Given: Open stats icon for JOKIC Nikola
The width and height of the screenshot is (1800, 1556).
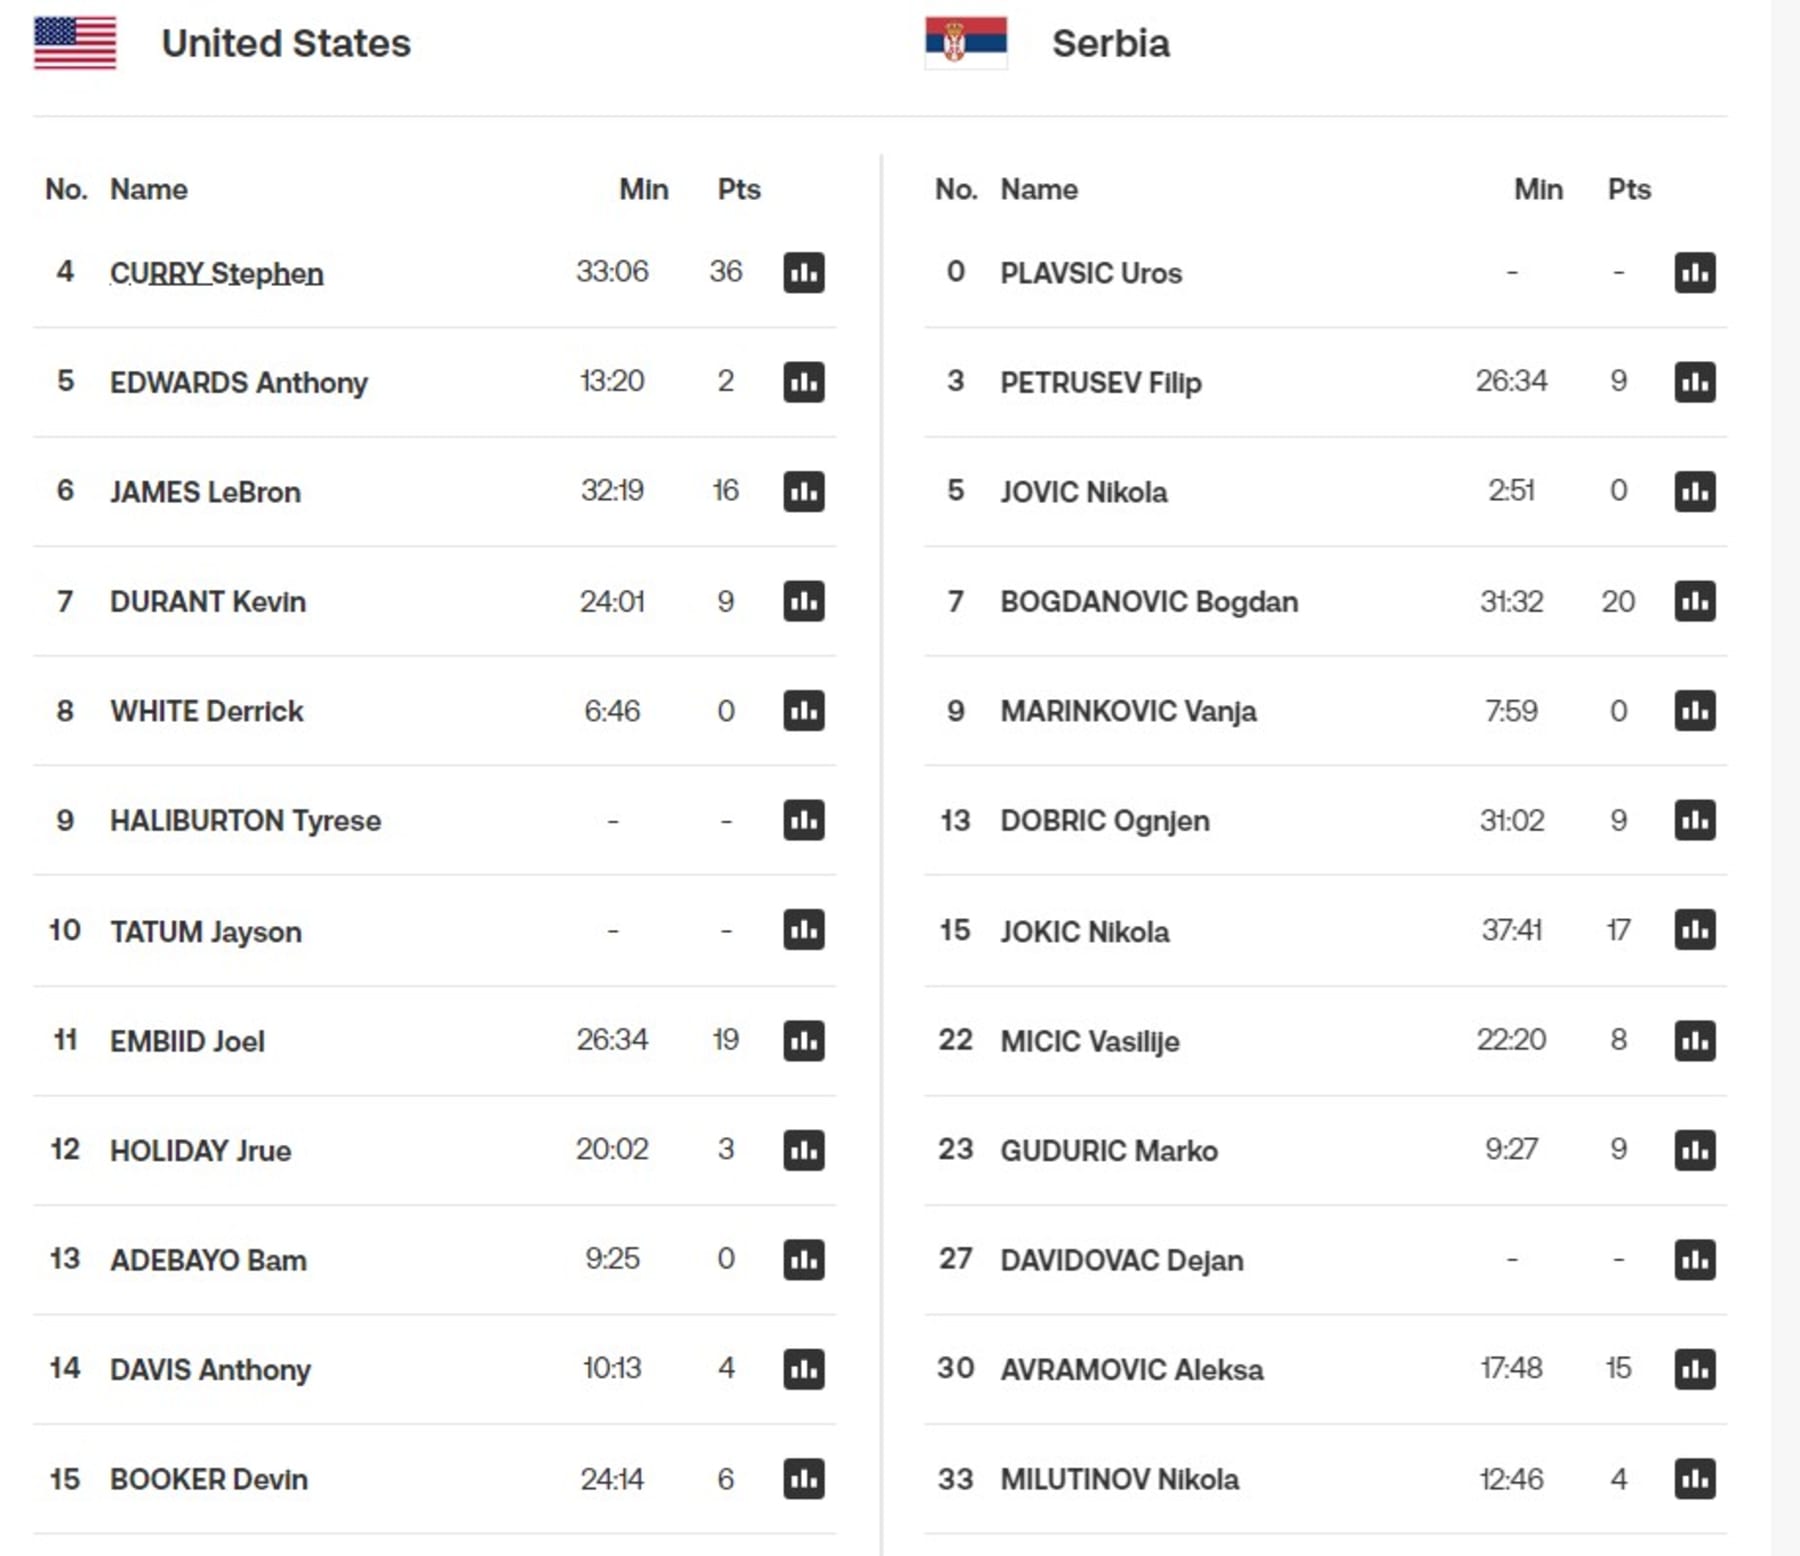Looking at the screenshot, I should 1695,930.
